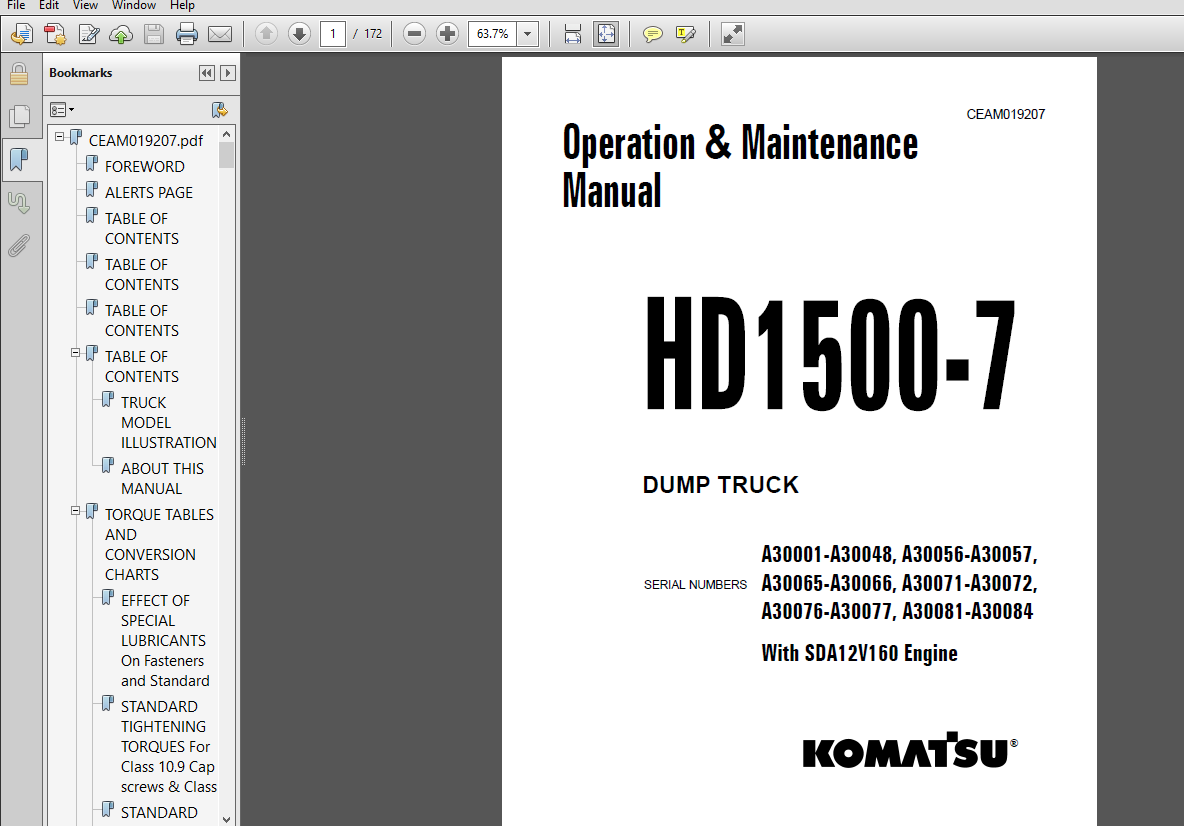The width and height of the screenshot is (1184, 826).
Task: Click the Edit/Sign document toolbar icon
Action: click(88, 34)
